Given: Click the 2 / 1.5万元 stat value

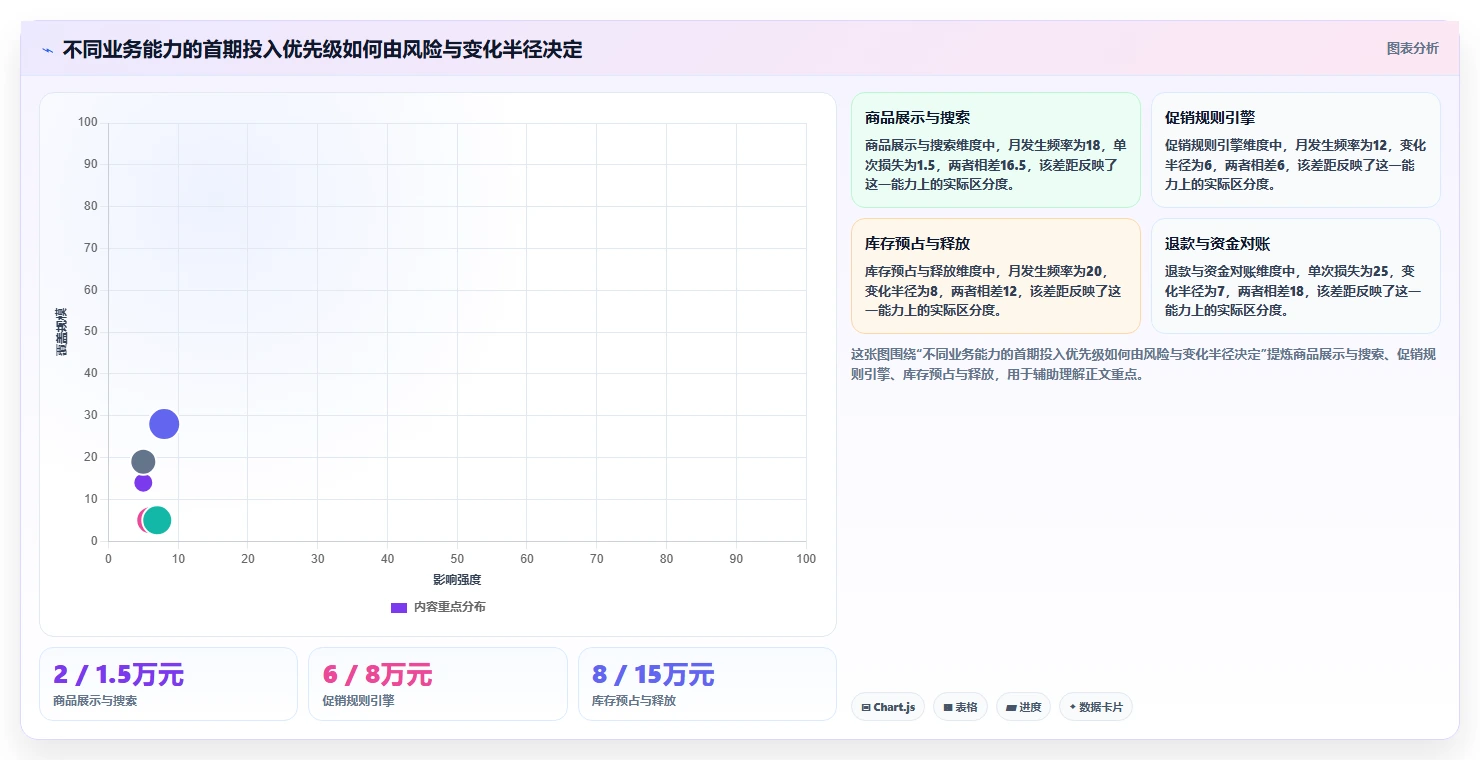Looking at the screenshot, I should [118, 675].
